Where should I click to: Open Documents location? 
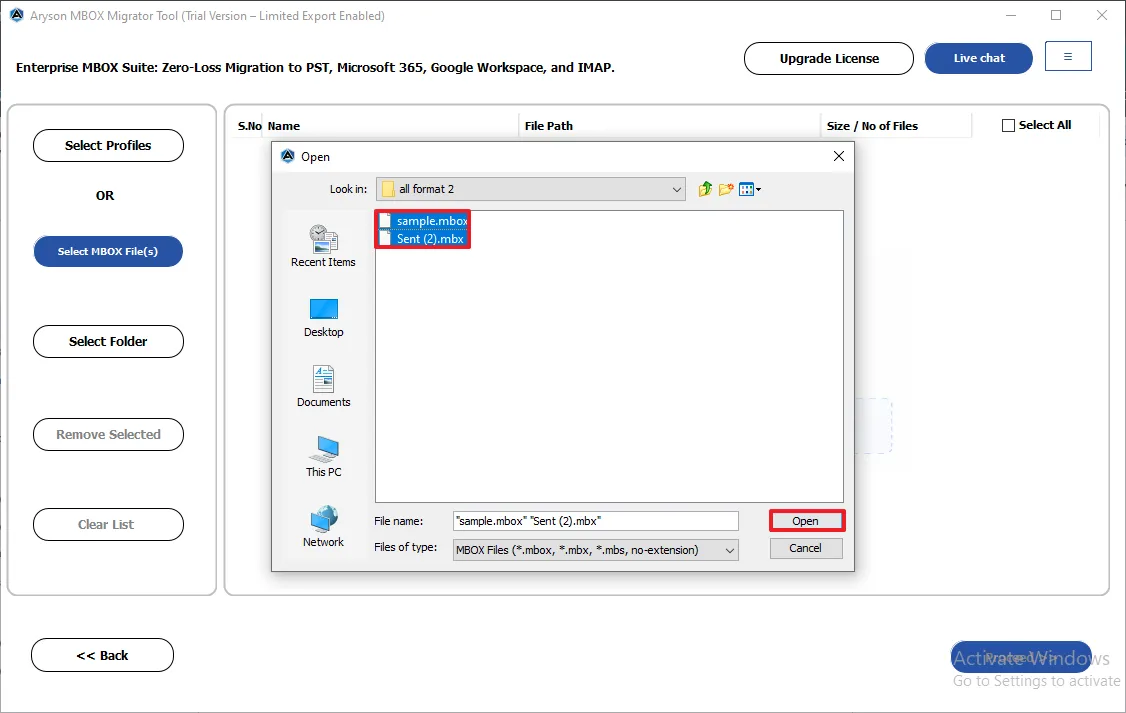pyautogui.click(x=323, y=386)
